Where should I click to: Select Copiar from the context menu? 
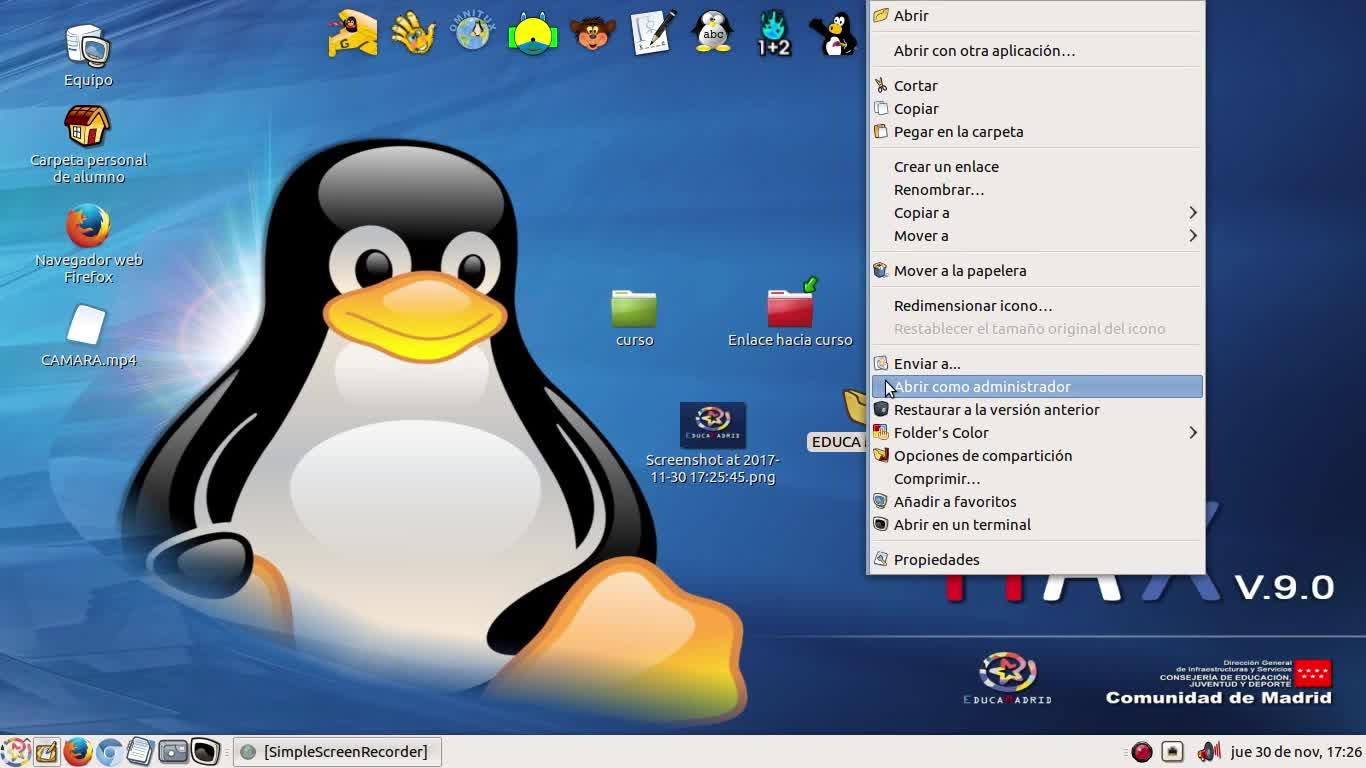tap(1037, 109)
